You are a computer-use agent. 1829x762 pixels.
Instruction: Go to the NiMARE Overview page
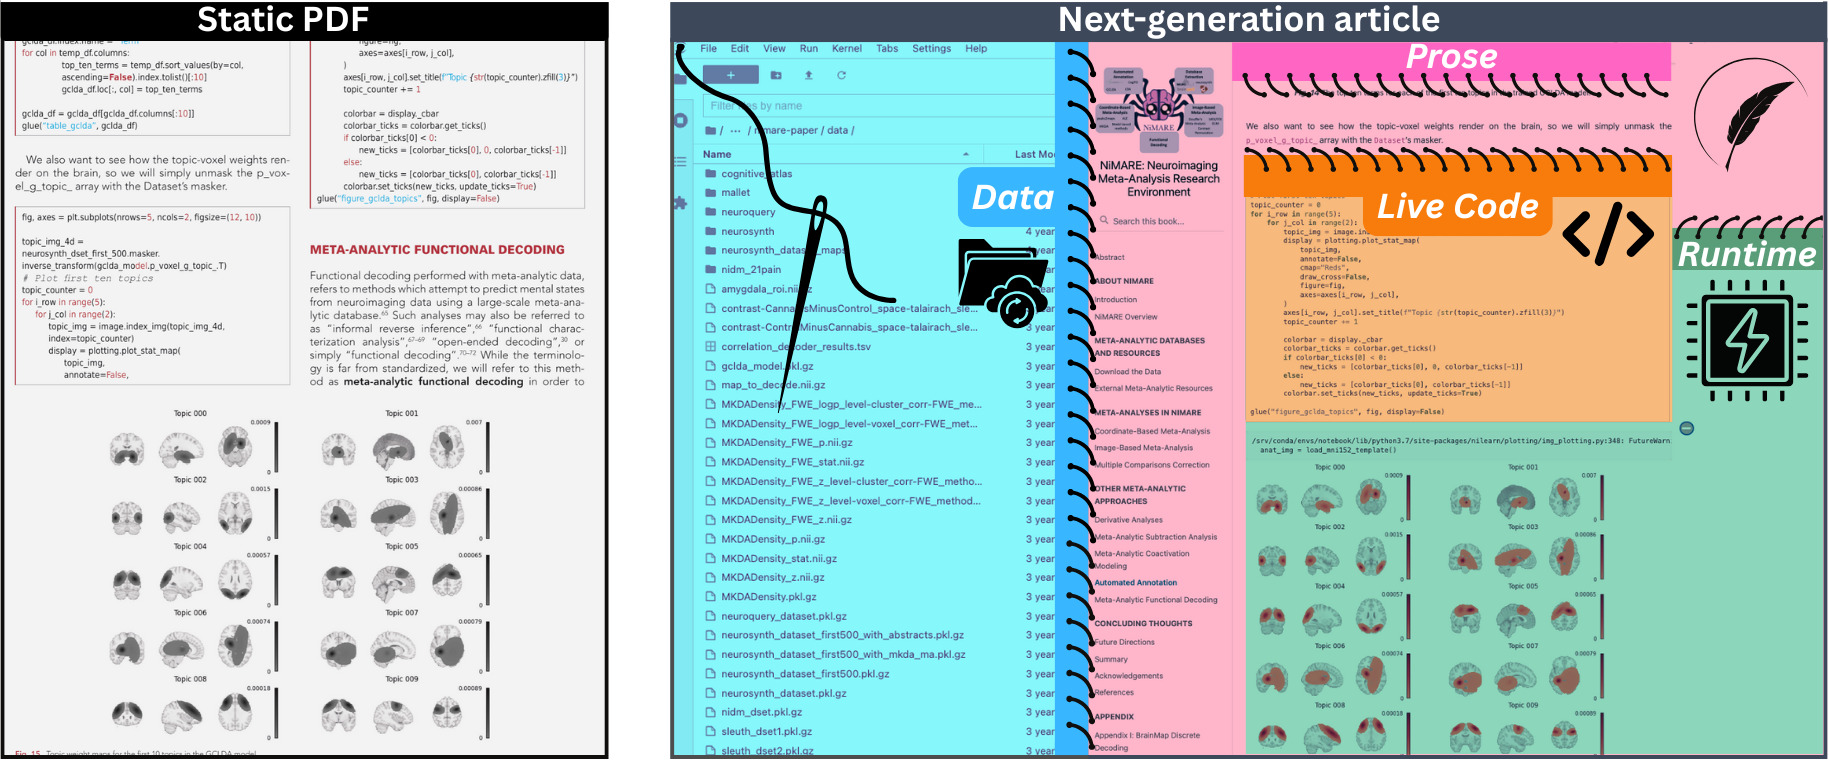pyautogui.click(x=1126, y=317)
